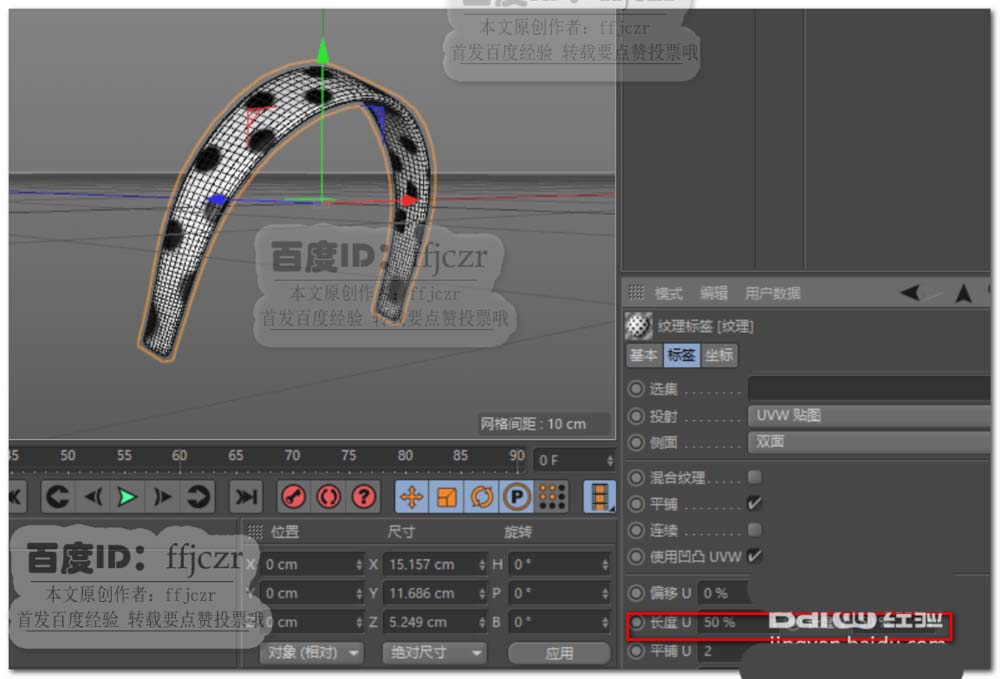Go to next keyframe icon

pyautogui.click(x=197, y=497)
